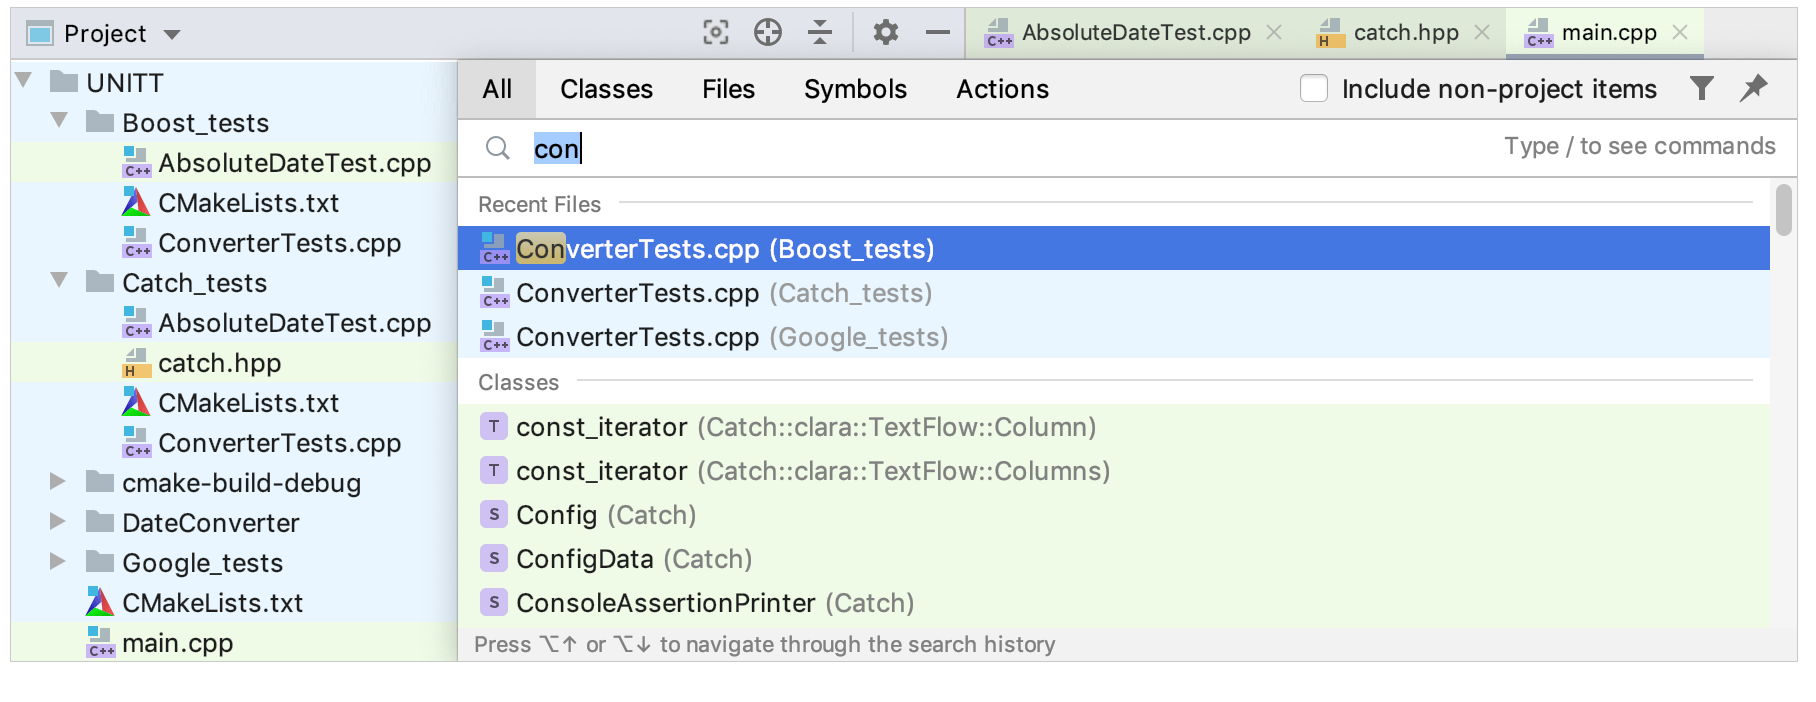Expand the cmake-build-debug folder
This screenshot has width=1816, height=702.
tap(58, 482)
